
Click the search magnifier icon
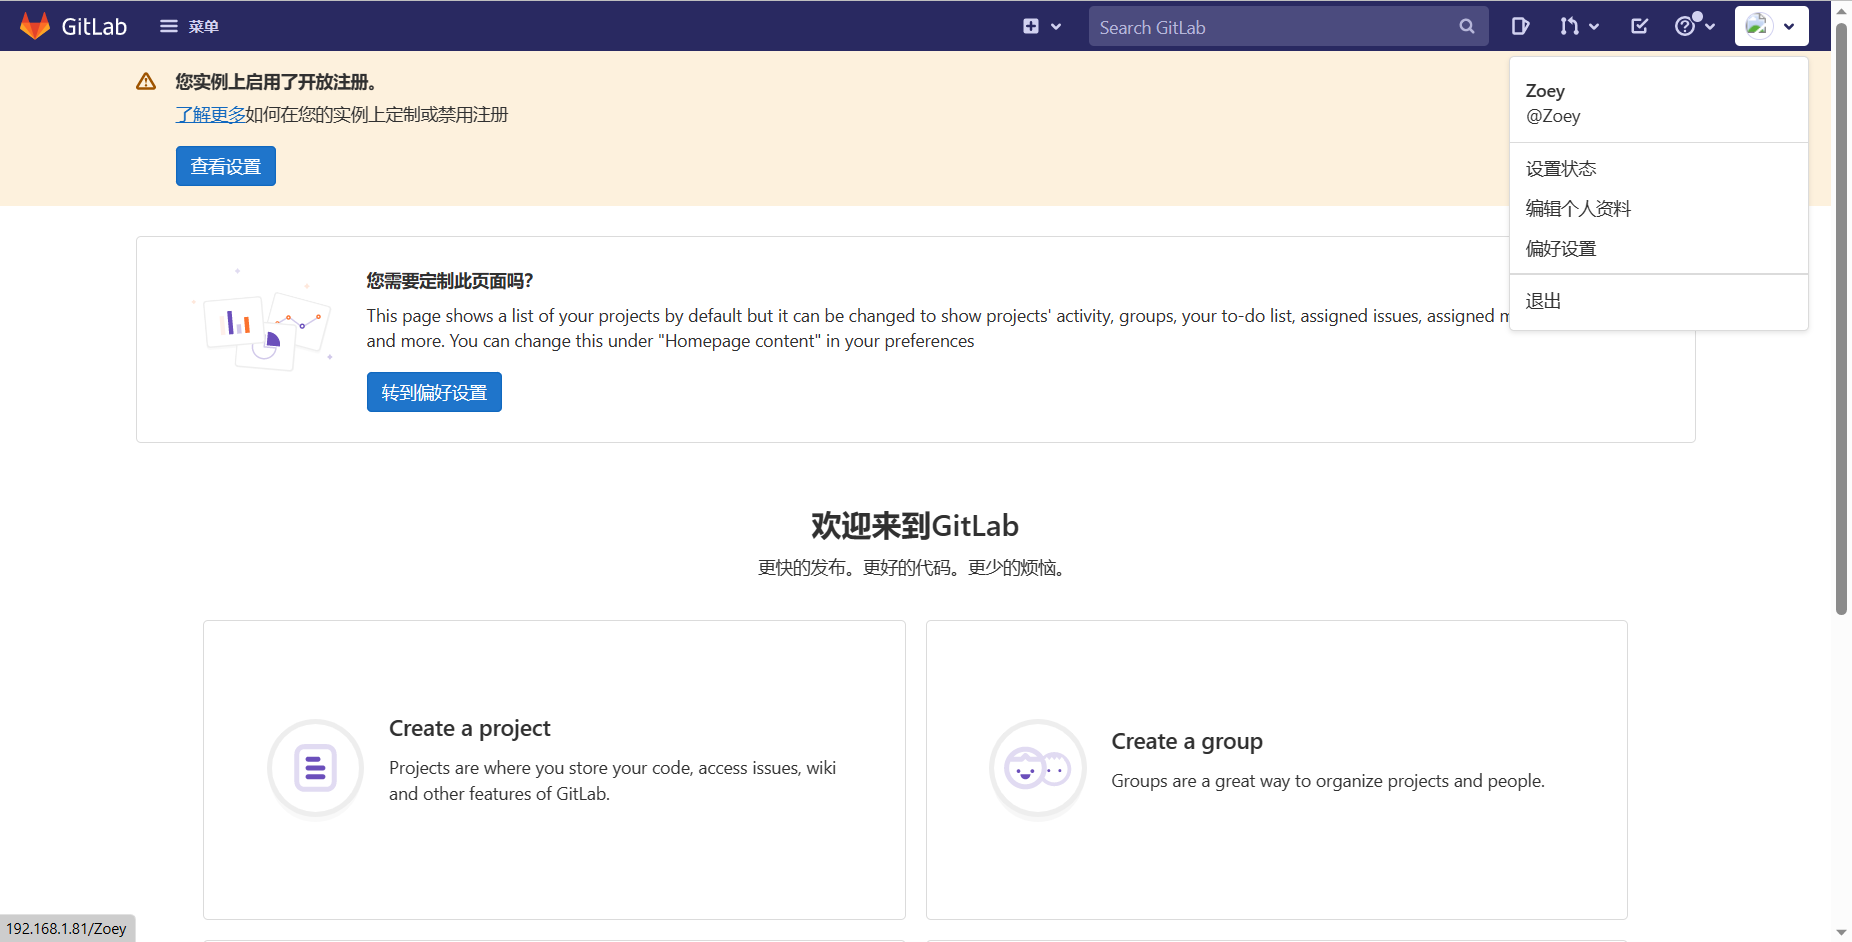pyautogui.click(x=1466, y=27)
